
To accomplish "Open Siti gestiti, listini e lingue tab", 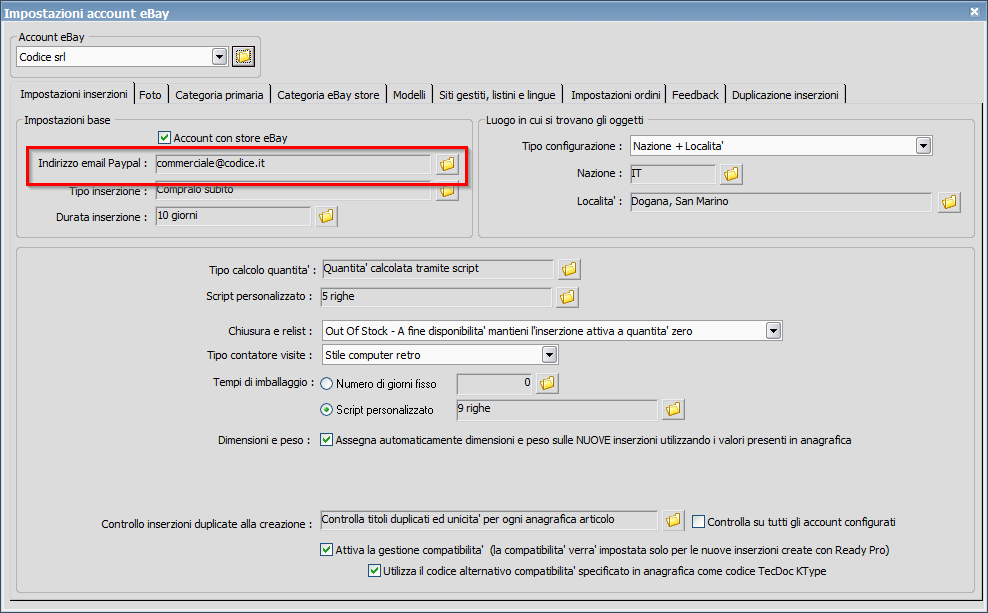I will pos(497,95).
